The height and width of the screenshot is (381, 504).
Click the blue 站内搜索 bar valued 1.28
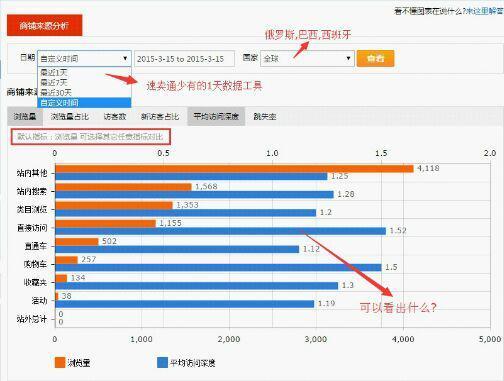tap(194, 195)
